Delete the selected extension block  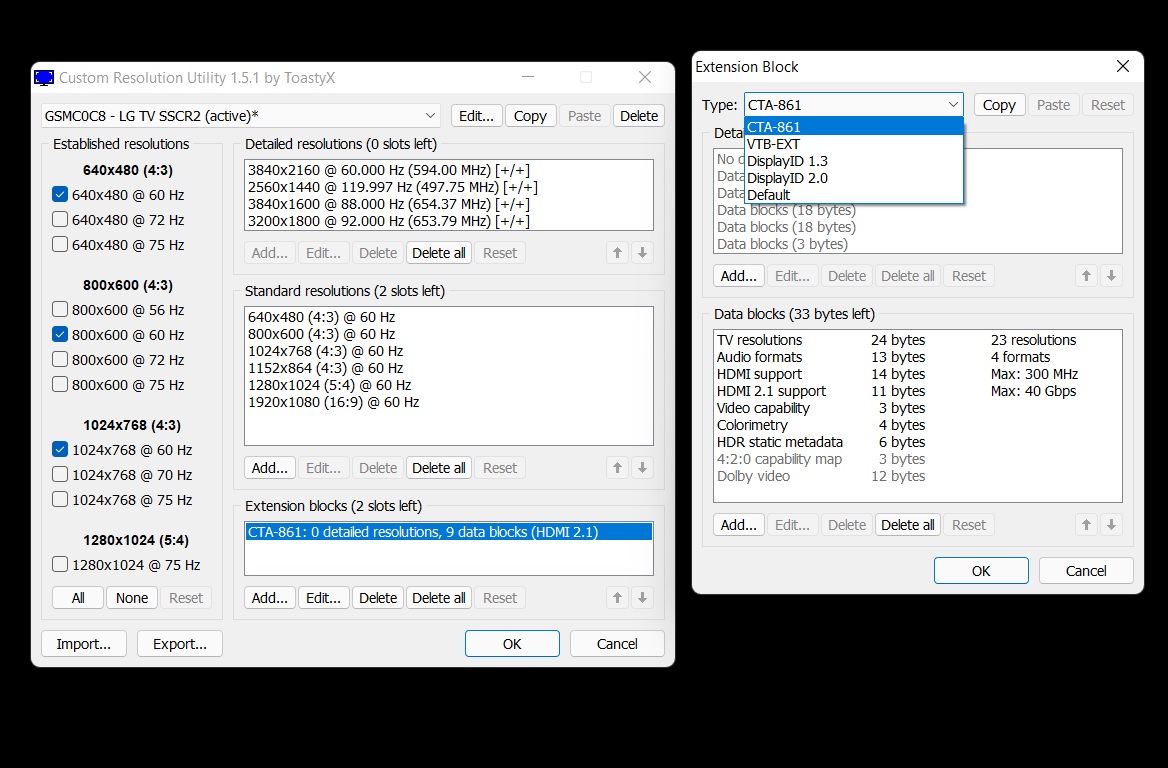(x=378, y=597)
